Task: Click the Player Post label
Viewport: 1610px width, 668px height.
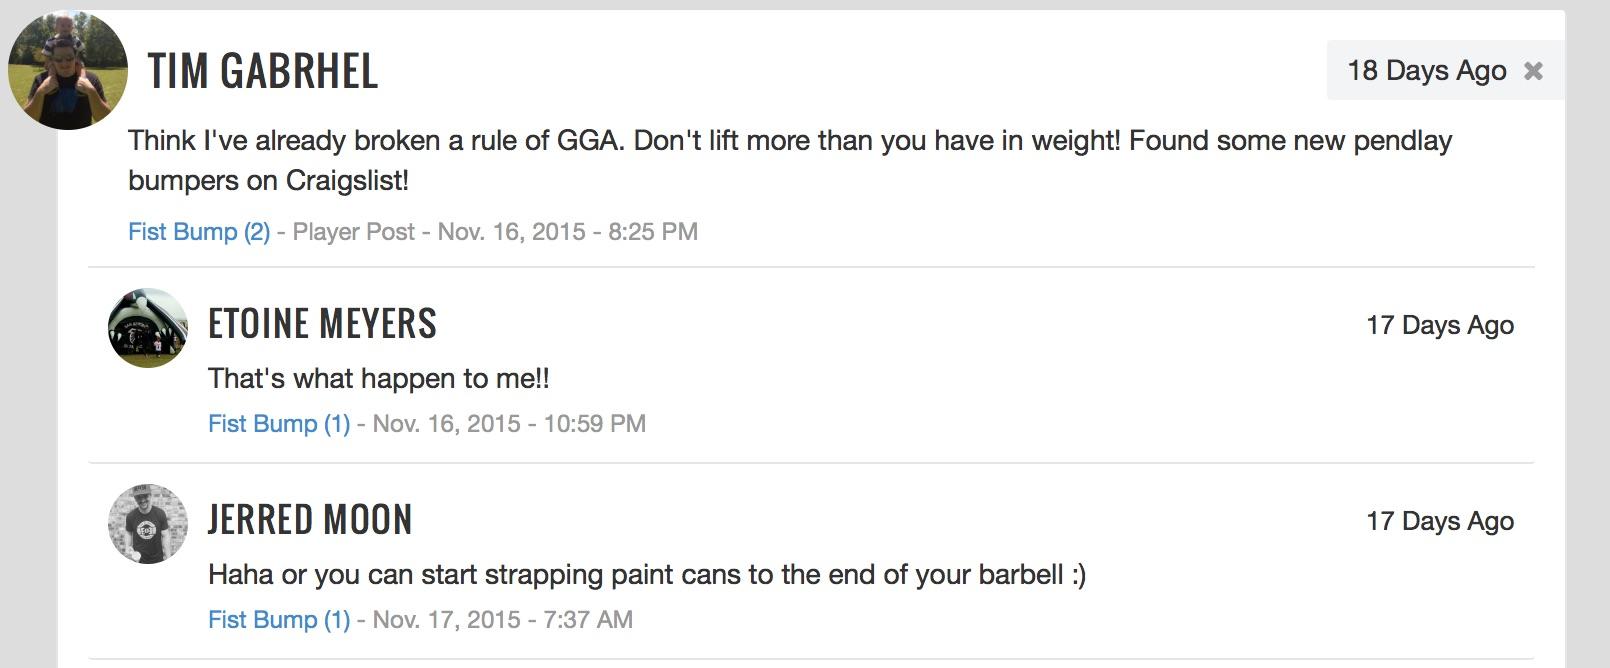Action: tap(353, 232)
